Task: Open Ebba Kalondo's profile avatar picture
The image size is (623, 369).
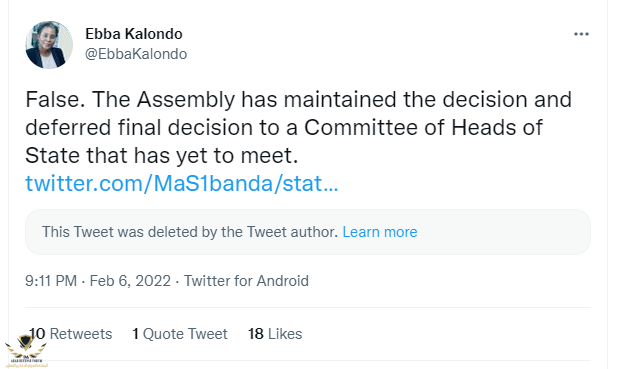Action: (49, 45)
